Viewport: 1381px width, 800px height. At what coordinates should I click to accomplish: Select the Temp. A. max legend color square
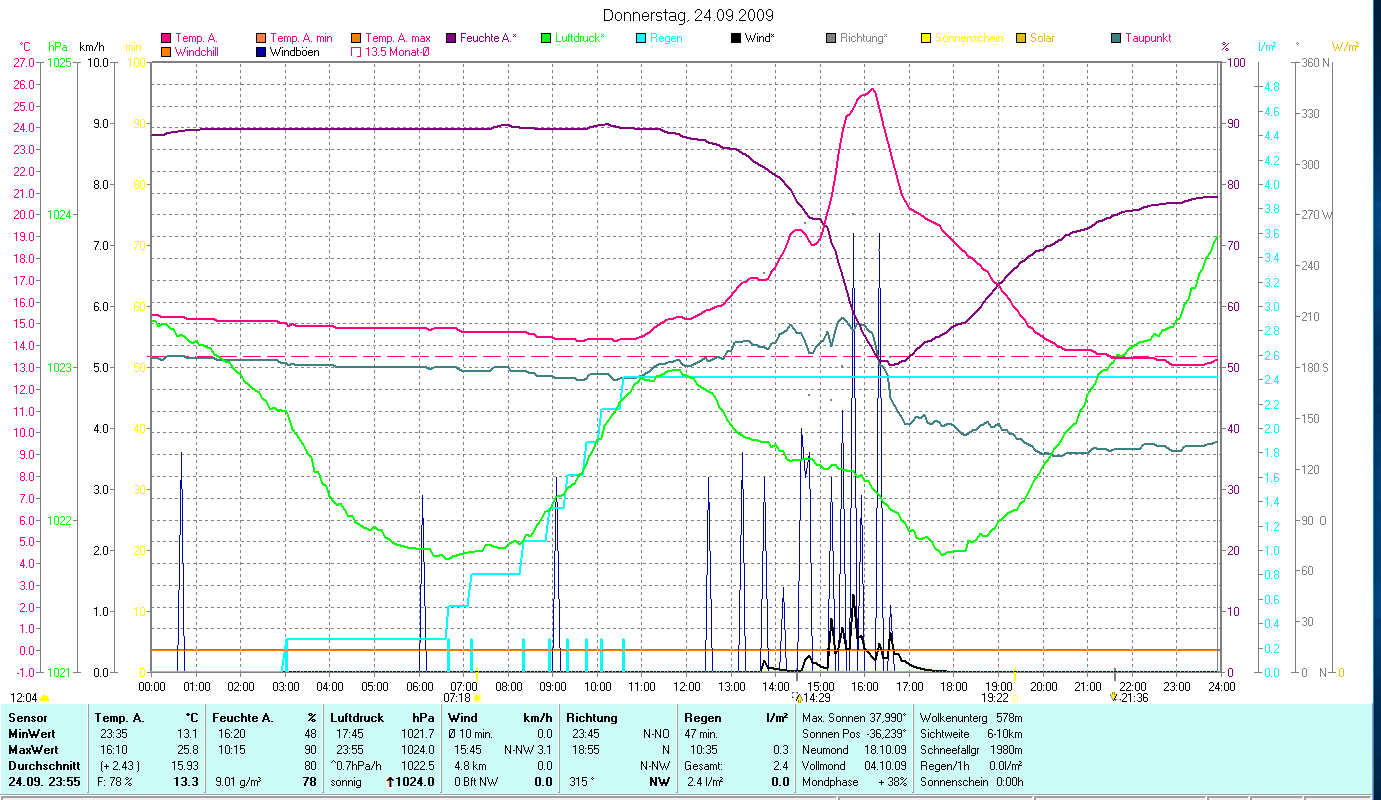pyautogui.click(x=355, y=38)
